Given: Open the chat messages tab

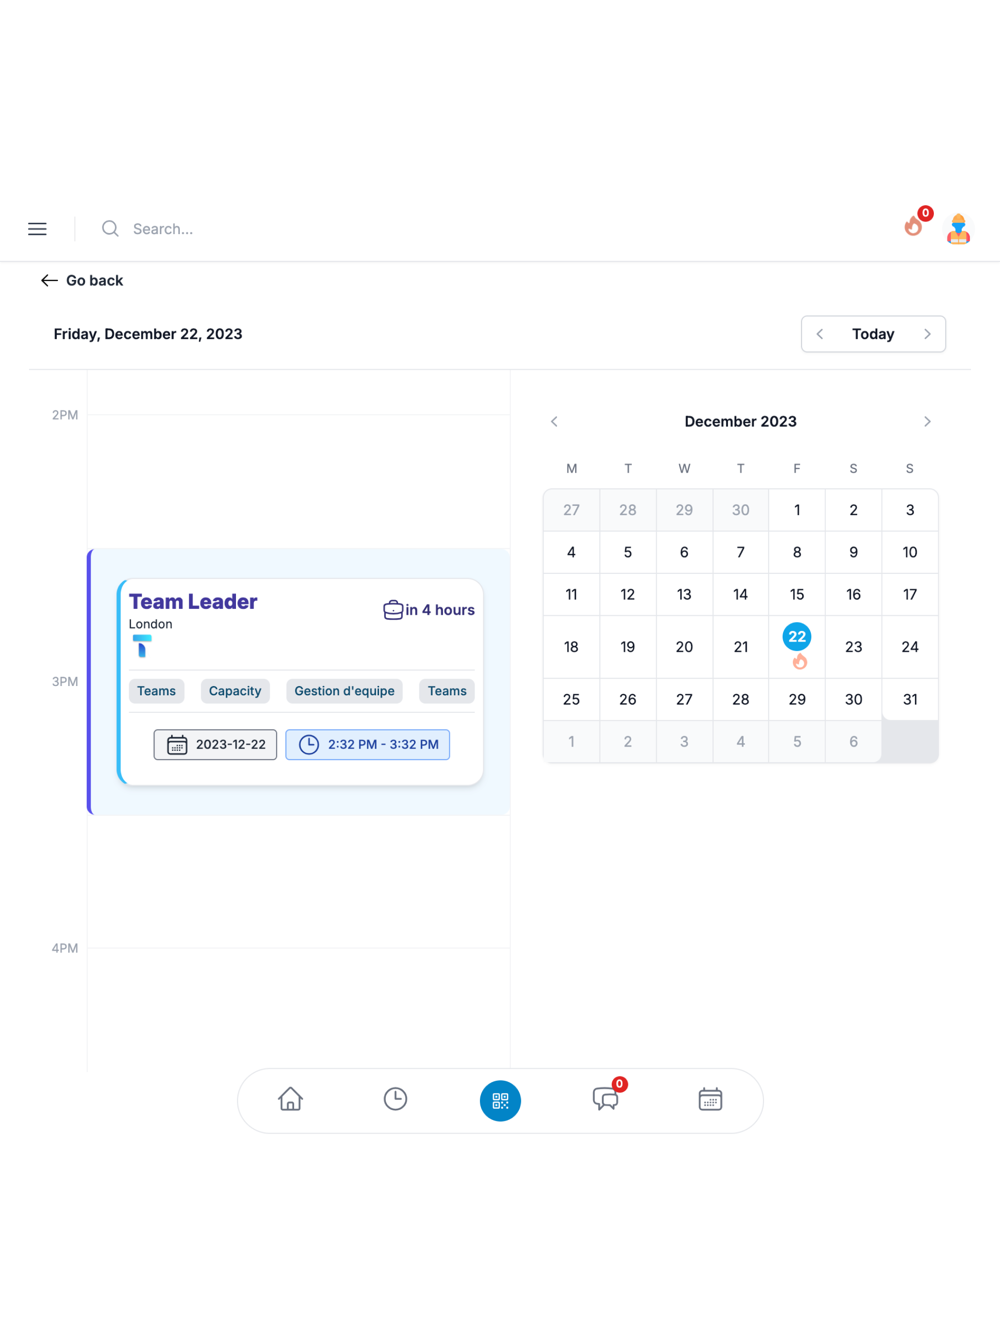Looking at the screenshot, I should click(606, 1099).
